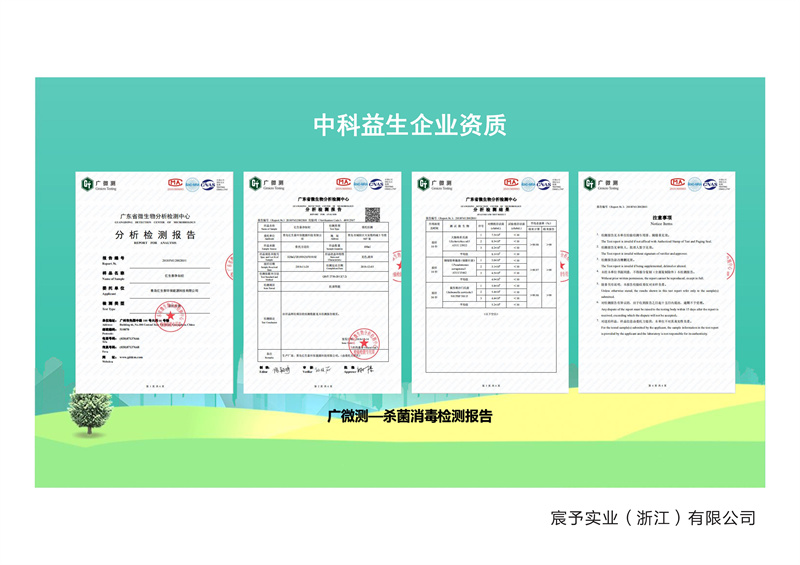800x565 pixels.
Task: Click the green GT logo on the cover page
Action: (87, 184)
